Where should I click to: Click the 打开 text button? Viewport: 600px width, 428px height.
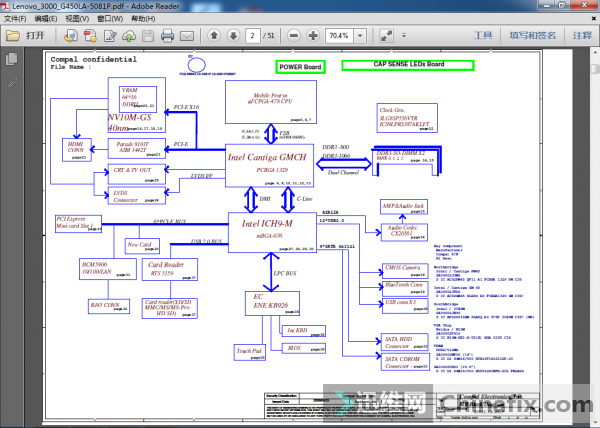click(x=35, y=36)
